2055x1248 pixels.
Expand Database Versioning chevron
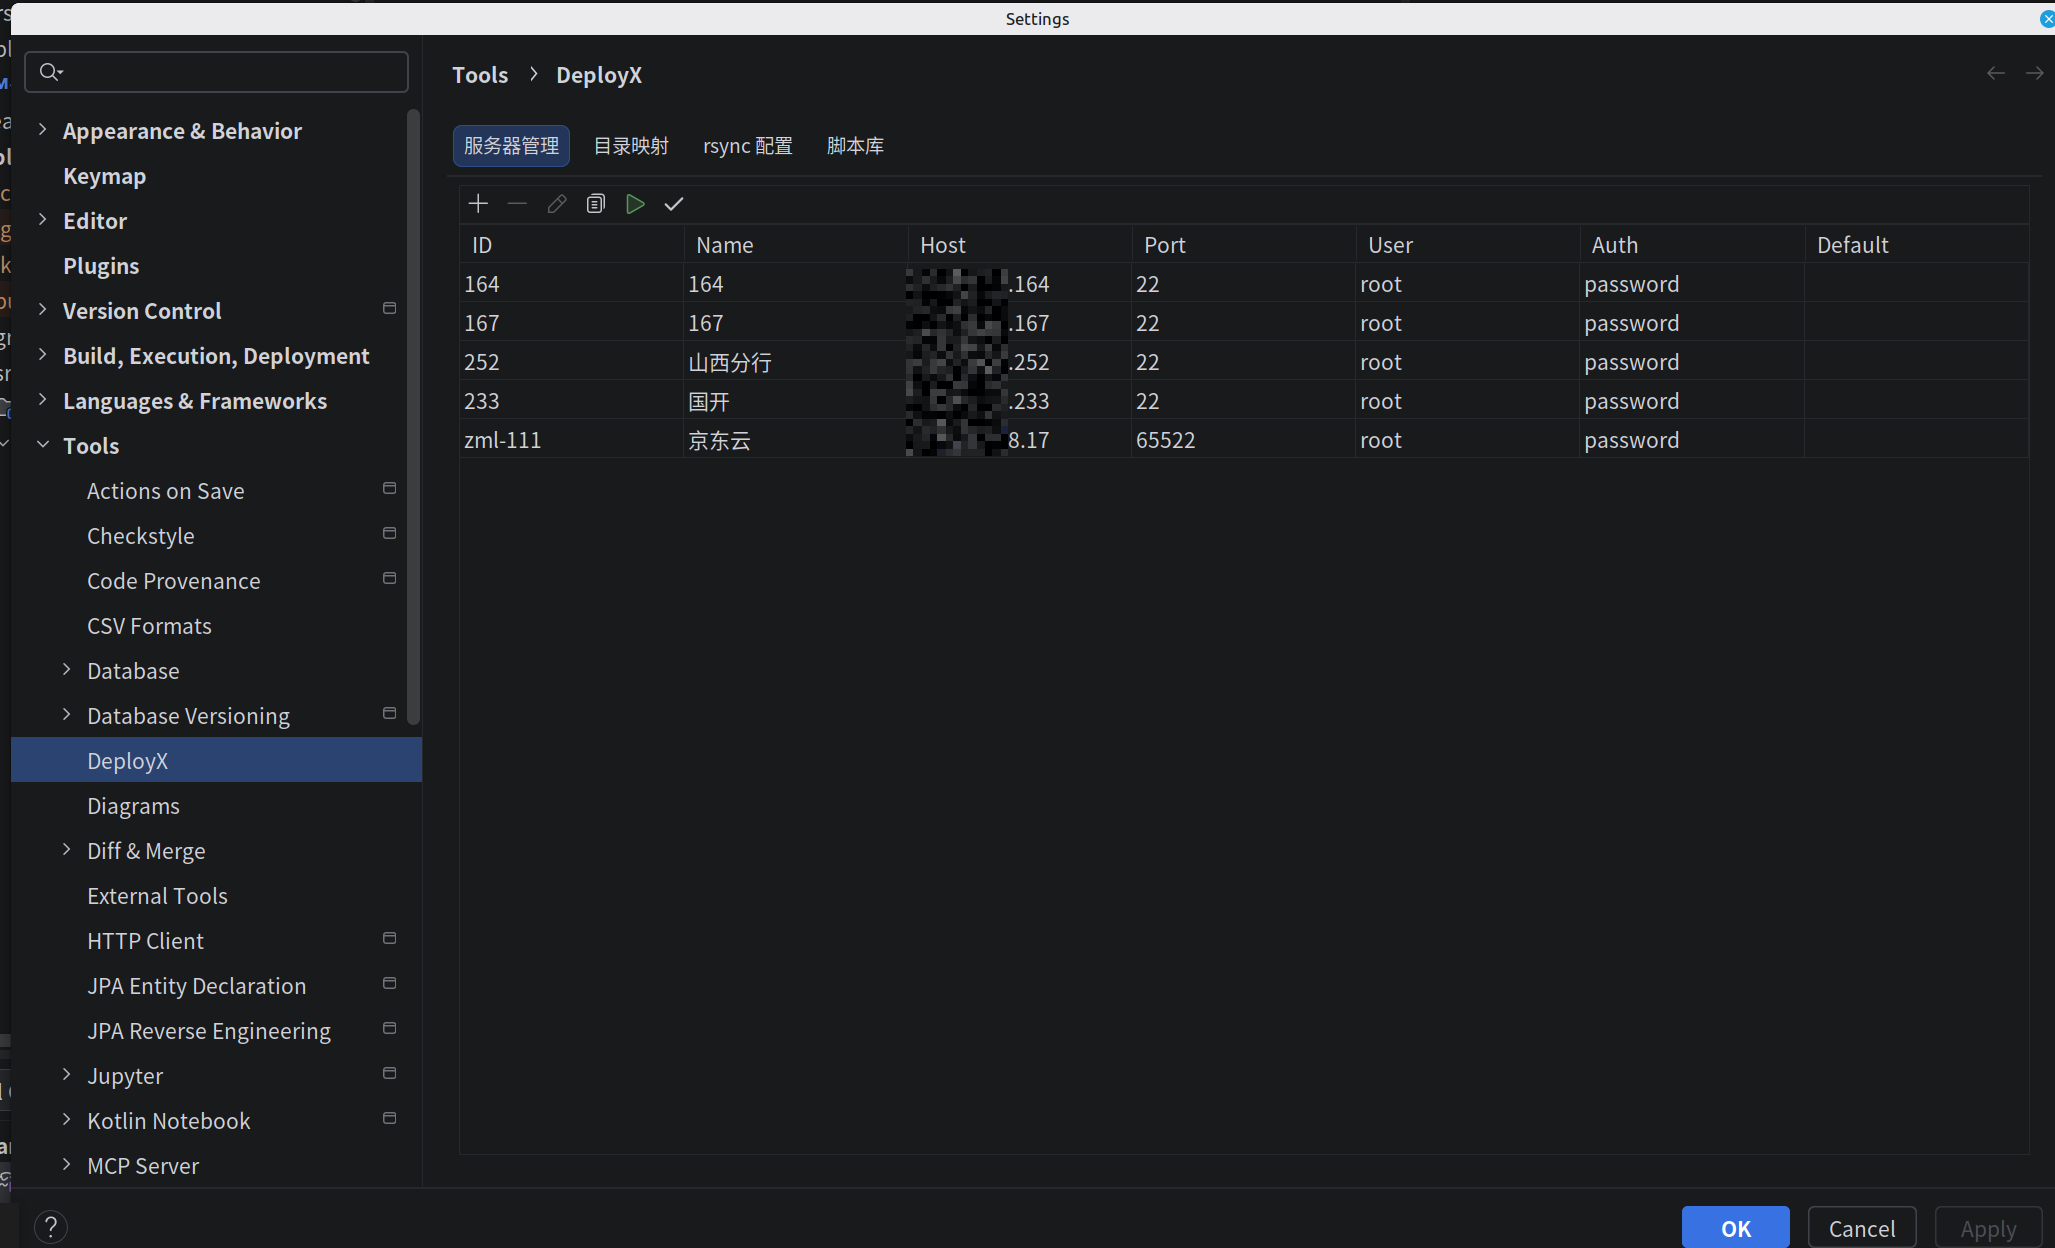(x=66, y=714)
